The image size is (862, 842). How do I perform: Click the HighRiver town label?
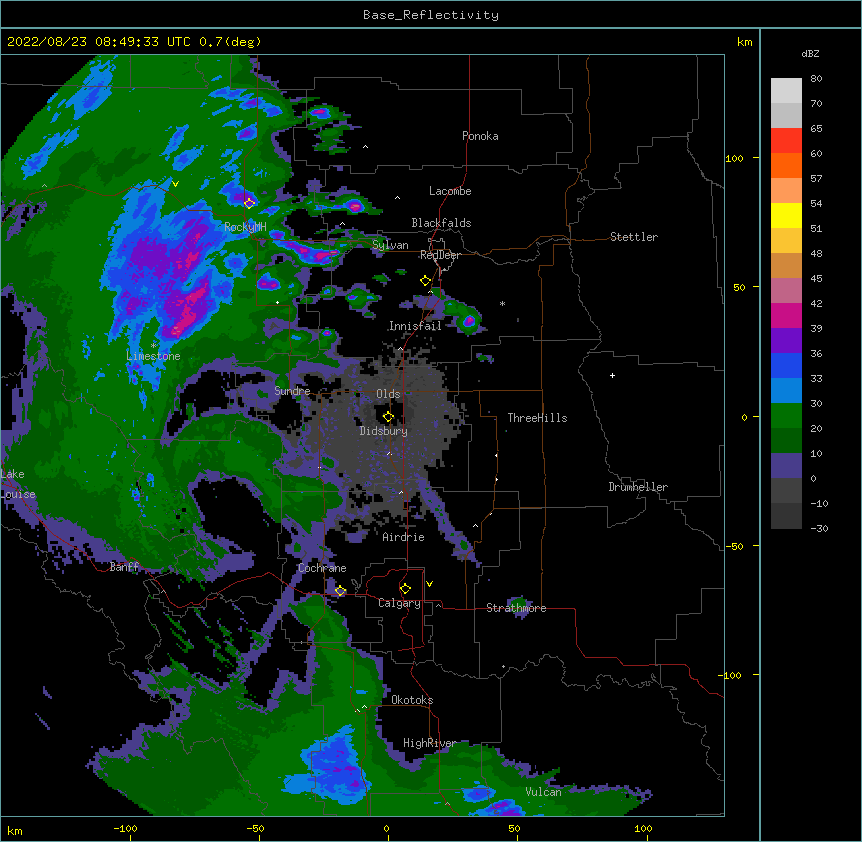[x=429, y=743]
